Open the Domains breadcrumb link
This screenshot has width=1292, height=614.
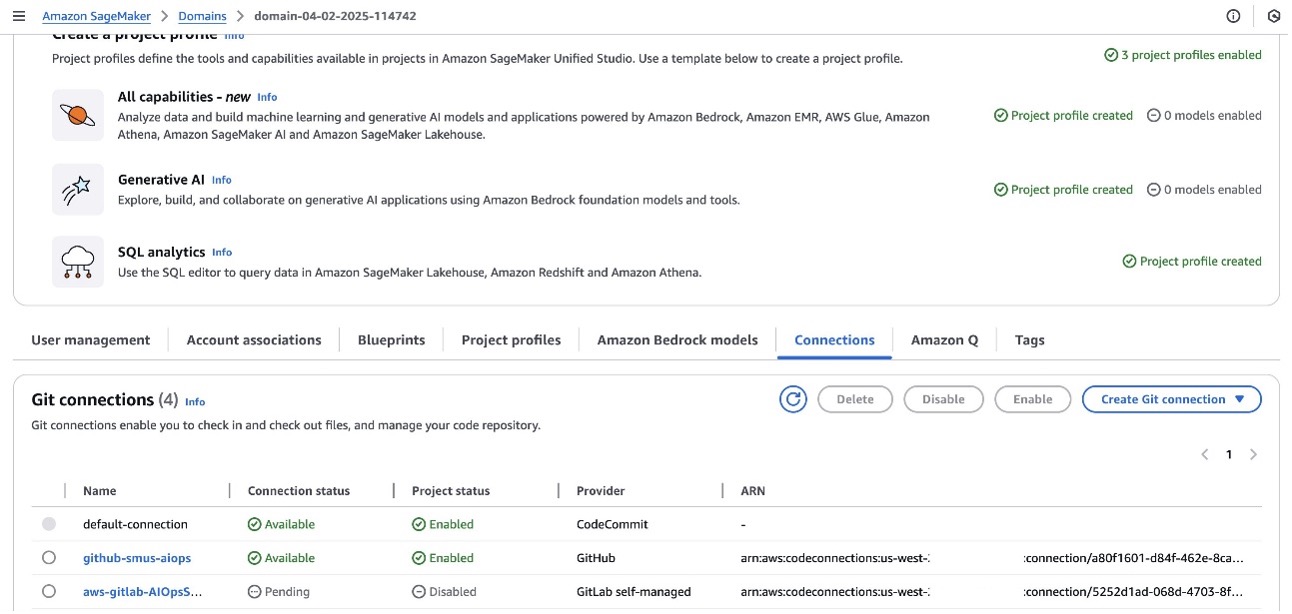click(x=202, y=16)
